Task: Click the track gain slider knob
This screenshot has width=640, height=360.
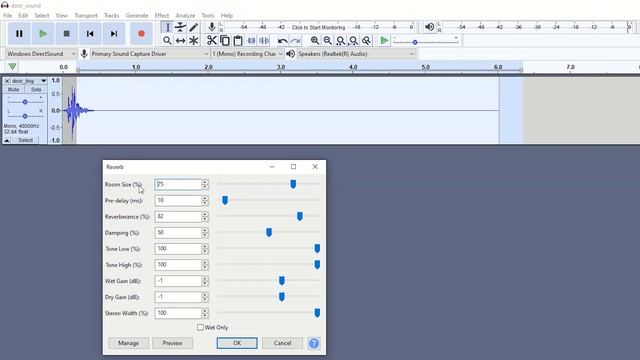Action: click(x=25, y=102)
